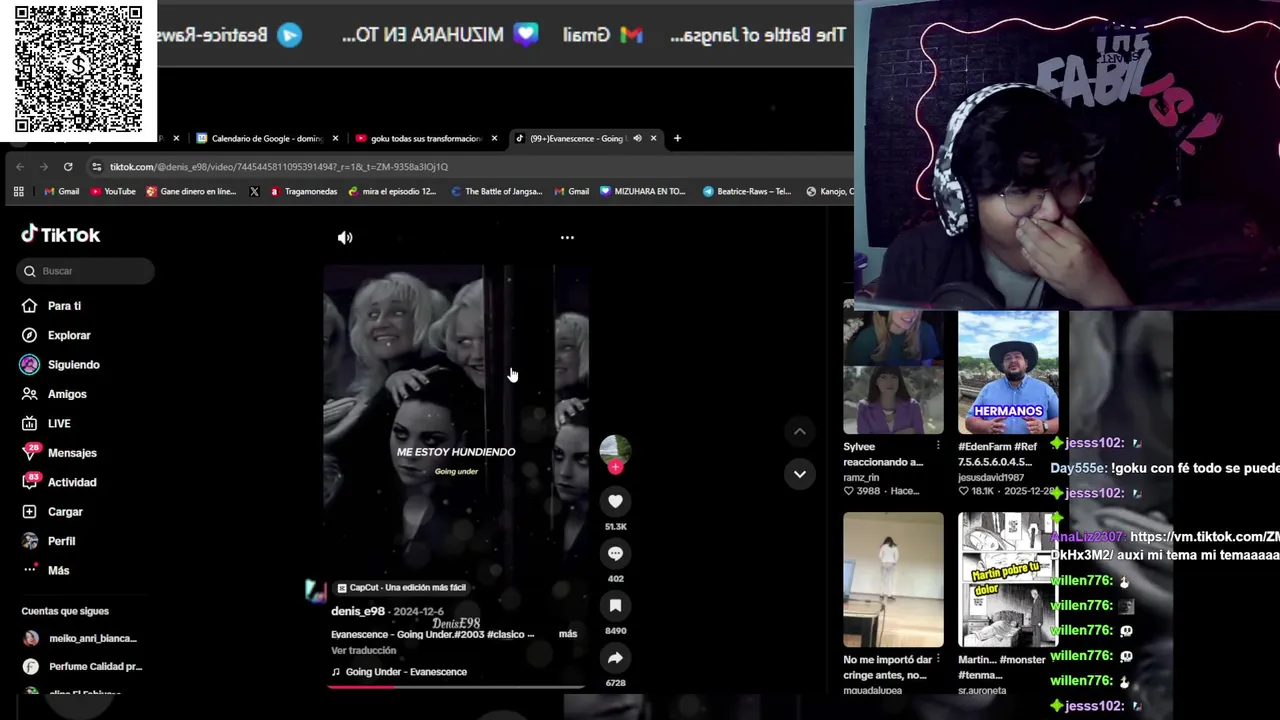The height and width of the screenshot is (720, 1280).
Task: Open The Battle of Jangsa bookmark
Action: click(496, 191)
